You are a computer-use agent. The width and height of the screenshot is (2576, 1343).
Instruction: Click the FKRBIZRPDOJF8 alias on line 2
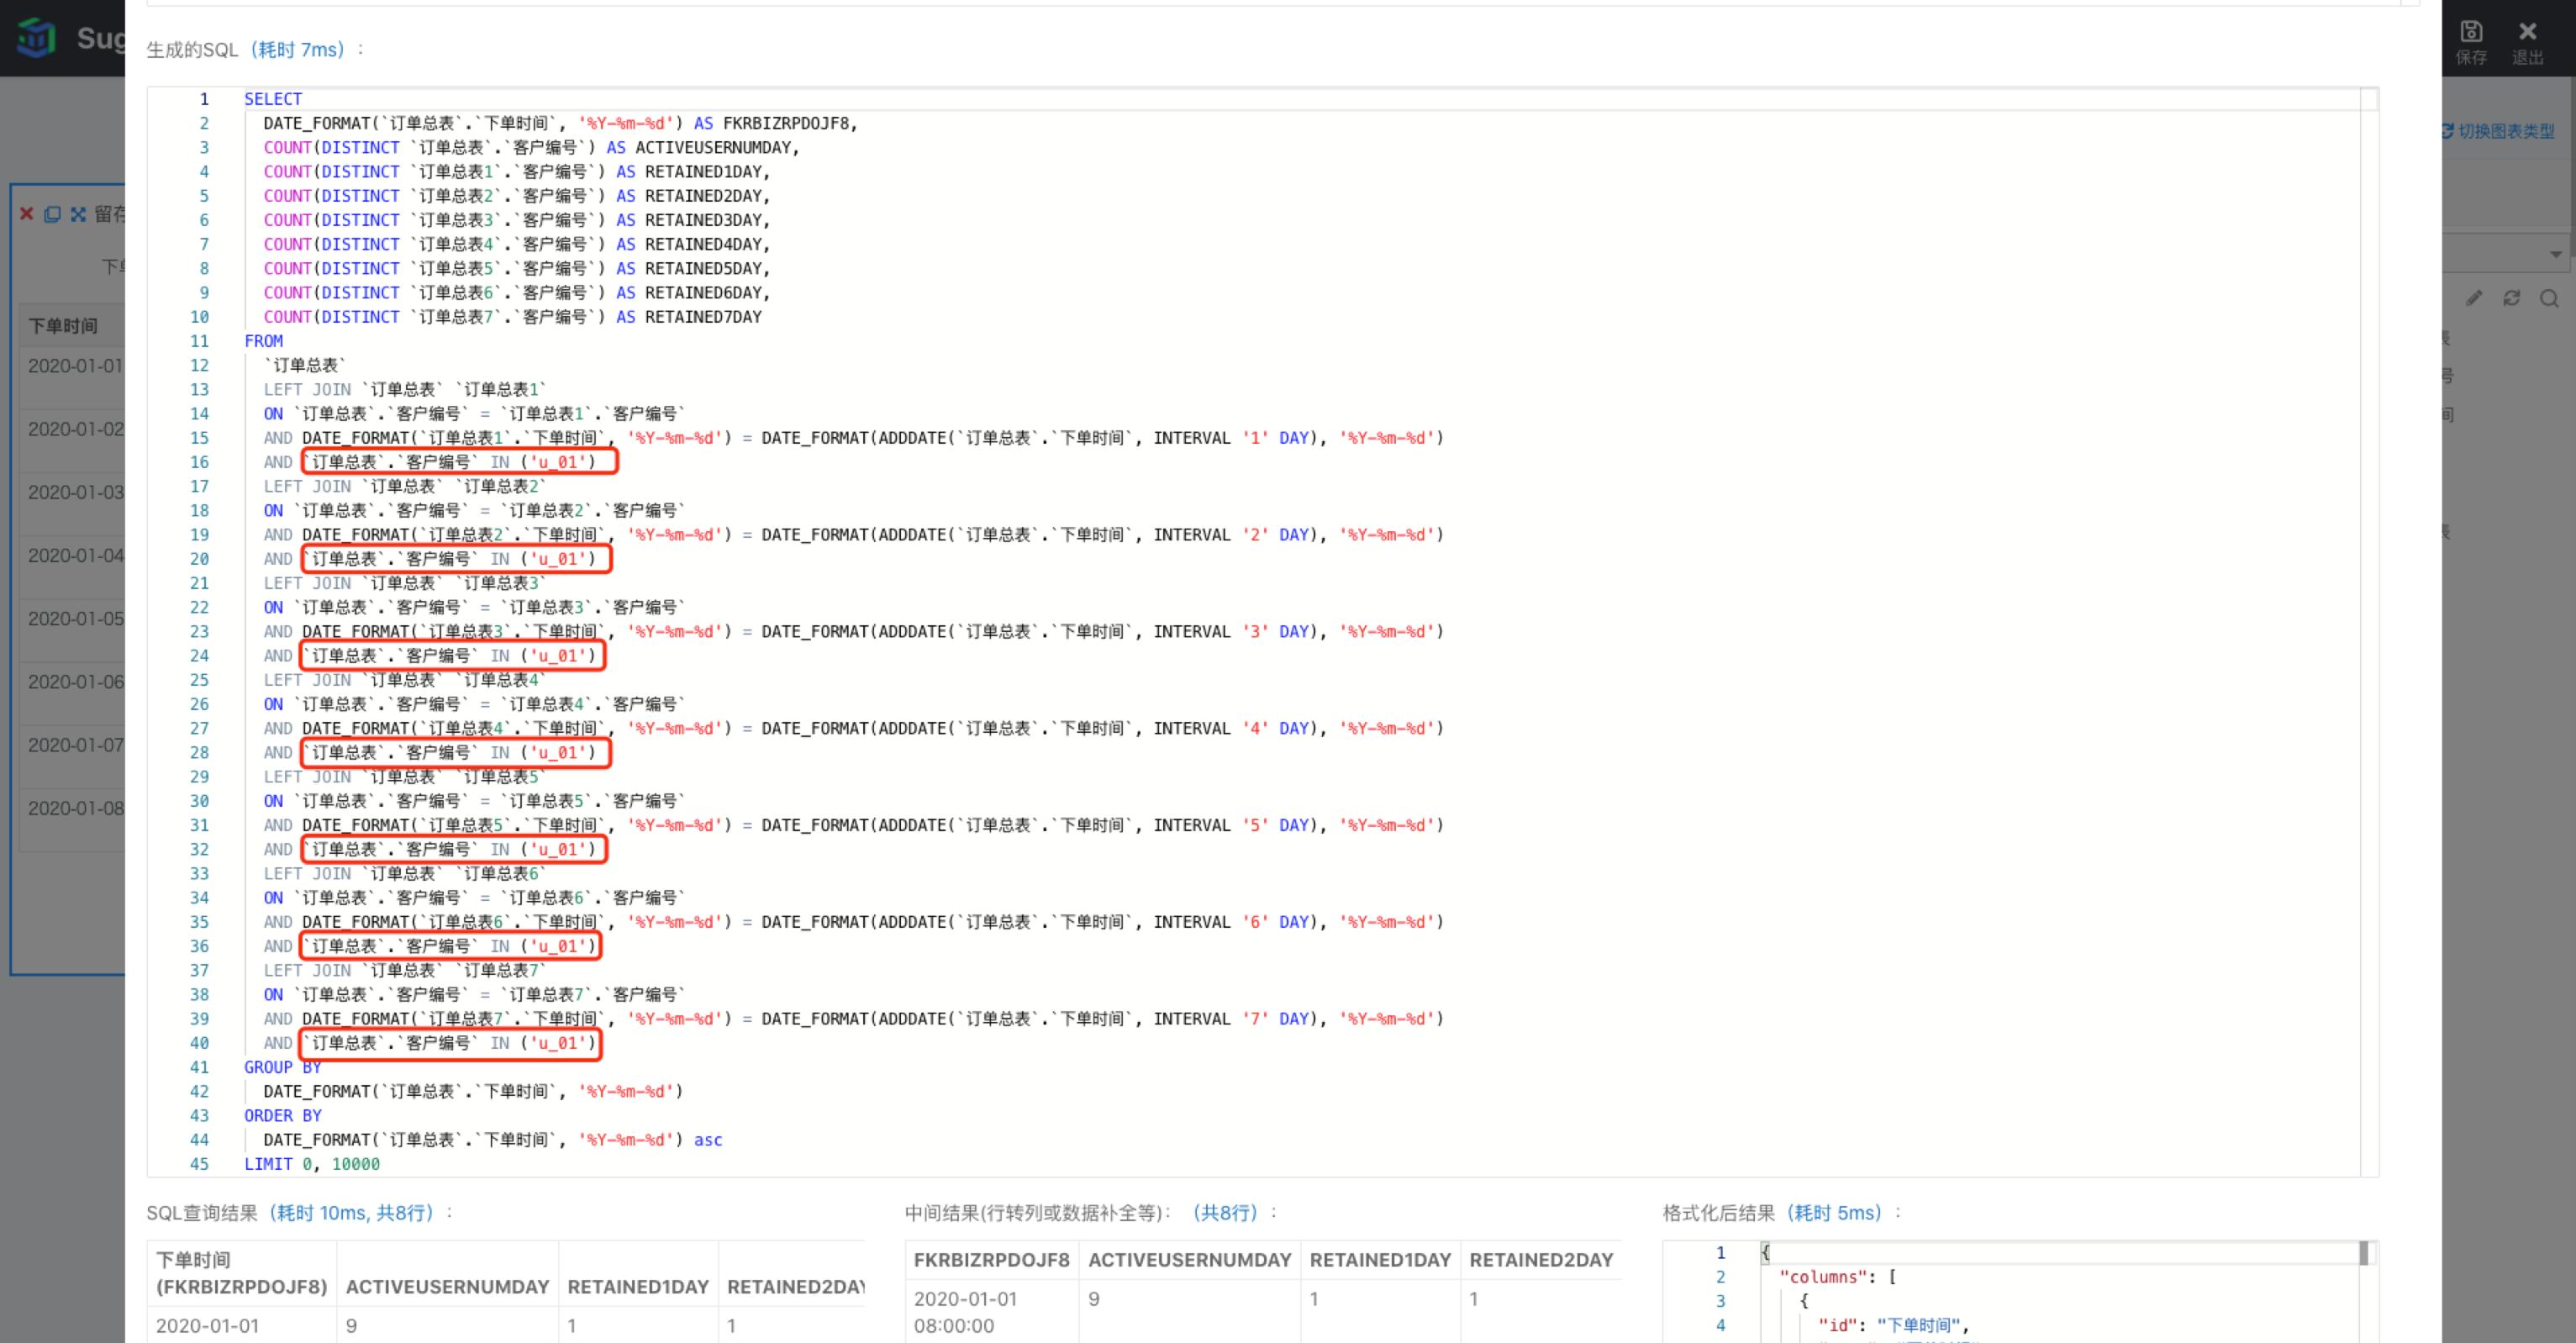pyautogui.click(x=786, y=123)
